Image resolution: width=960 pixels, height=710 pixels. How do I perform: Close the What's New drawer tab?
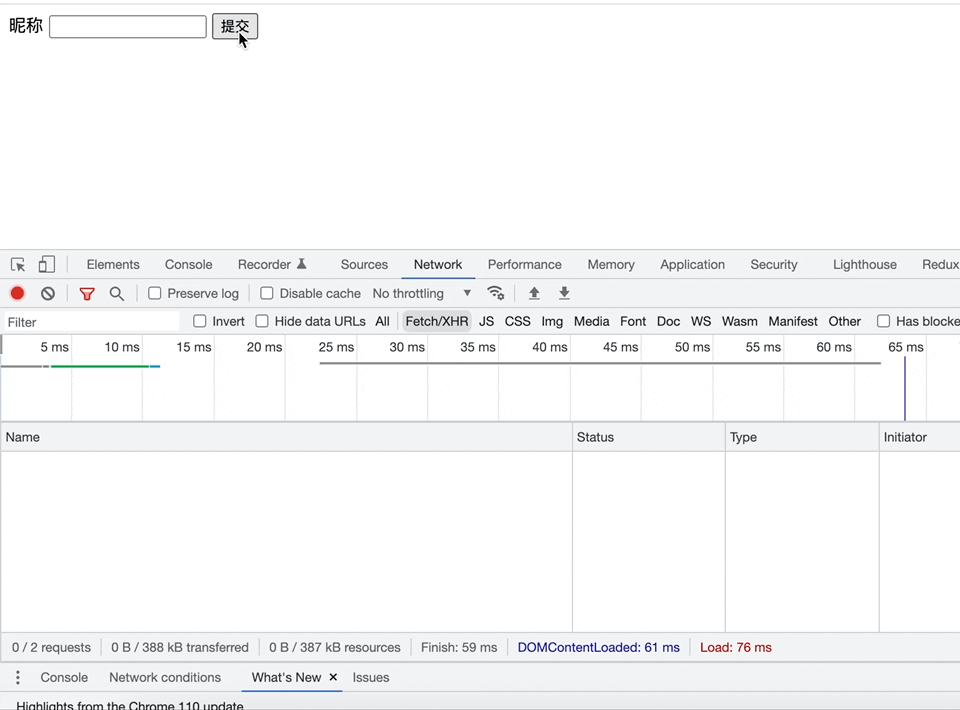333,677
